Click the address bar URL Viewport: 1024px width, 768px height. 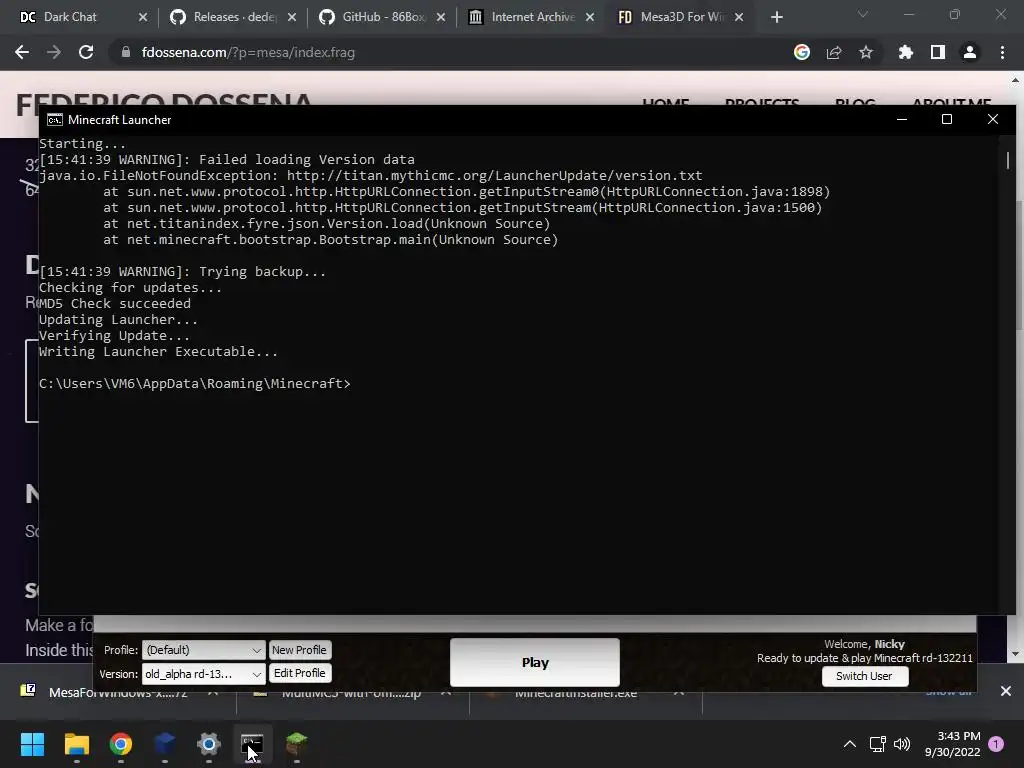(248, 52)
